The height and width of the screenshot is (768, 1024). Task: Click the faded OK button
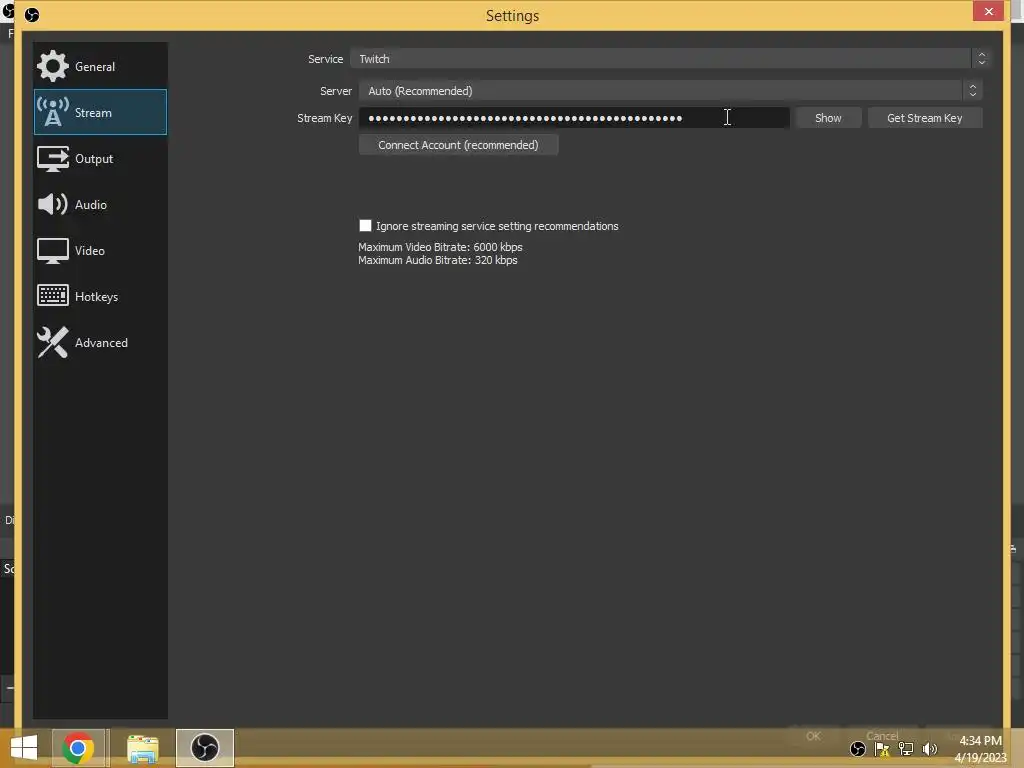814,736
